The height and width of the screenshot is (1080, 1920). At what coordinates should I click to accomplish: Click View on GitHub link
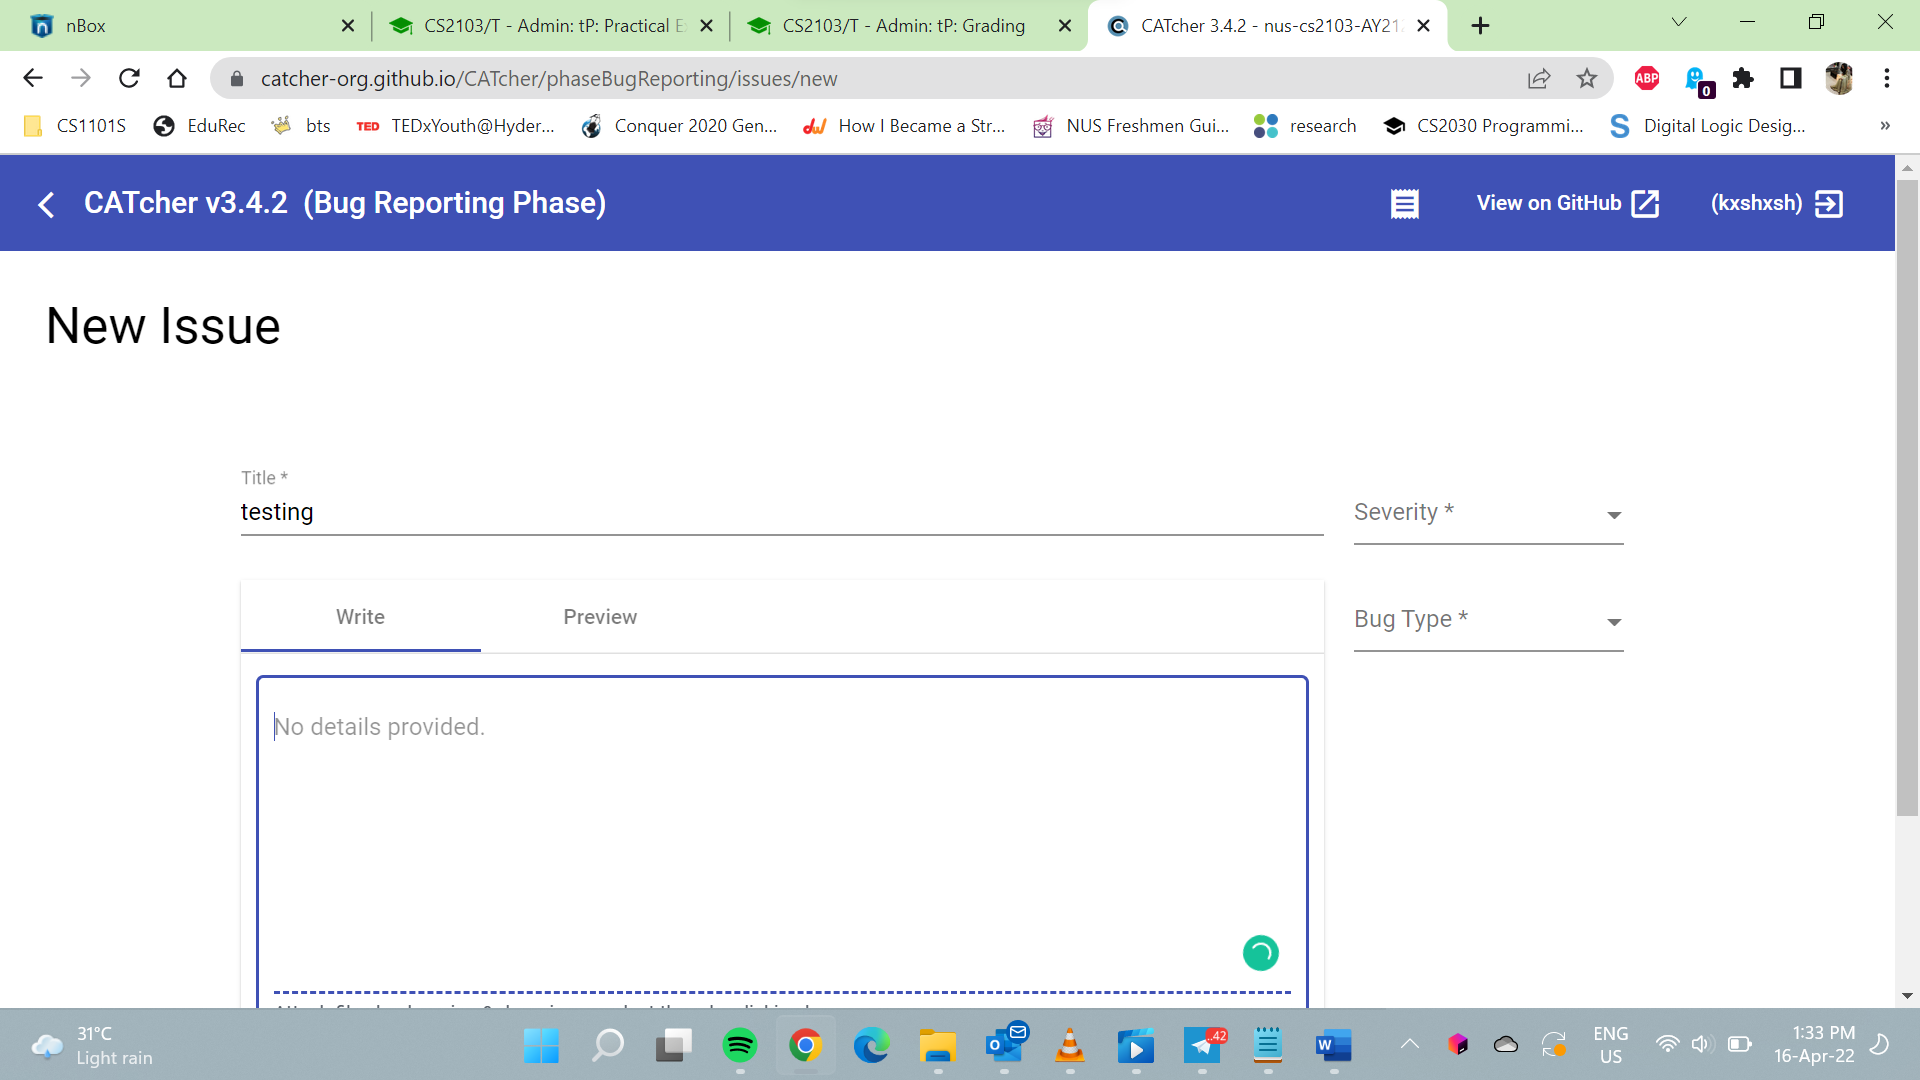(x=1567, y=204)
